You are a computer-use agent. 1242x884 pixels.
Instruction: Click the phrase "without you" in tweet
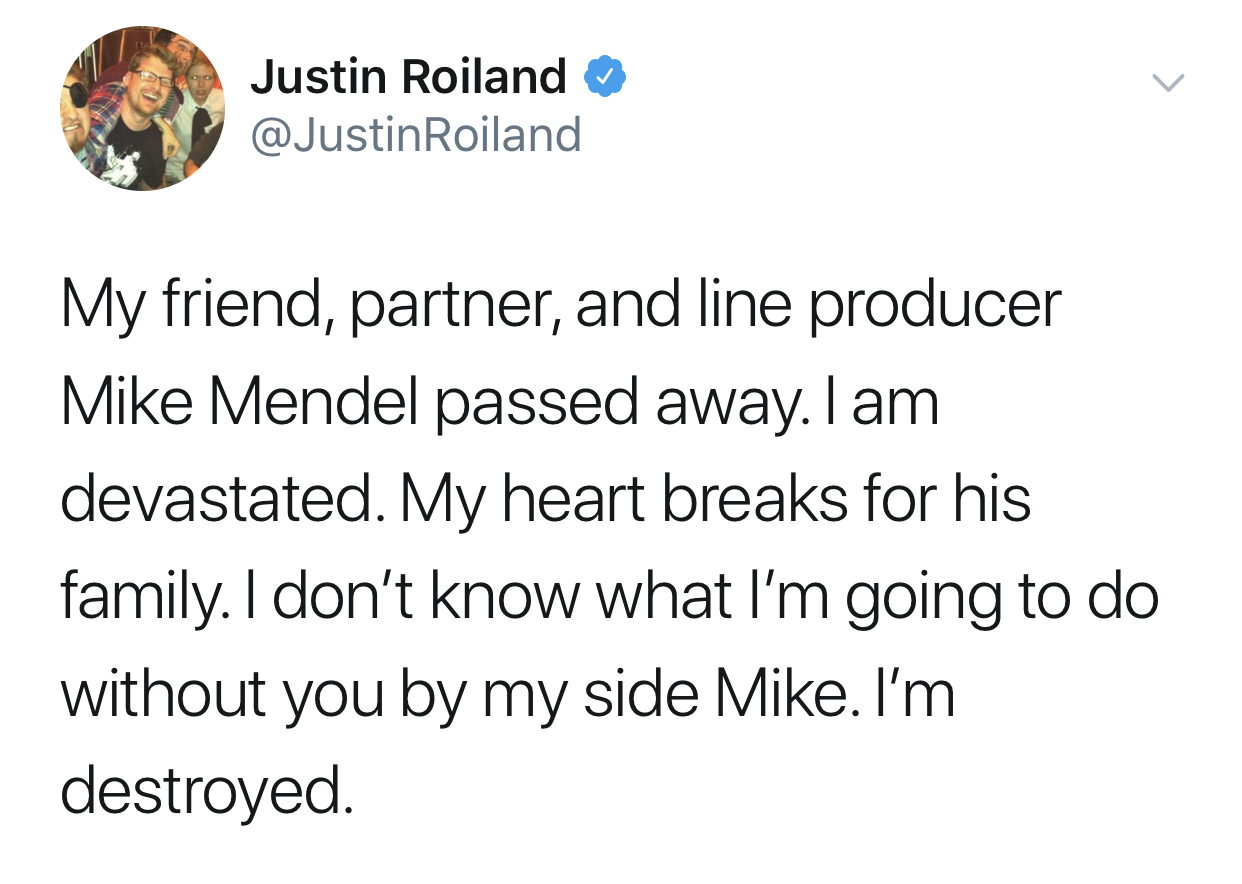pyautogui.click(x=221, y=692)
